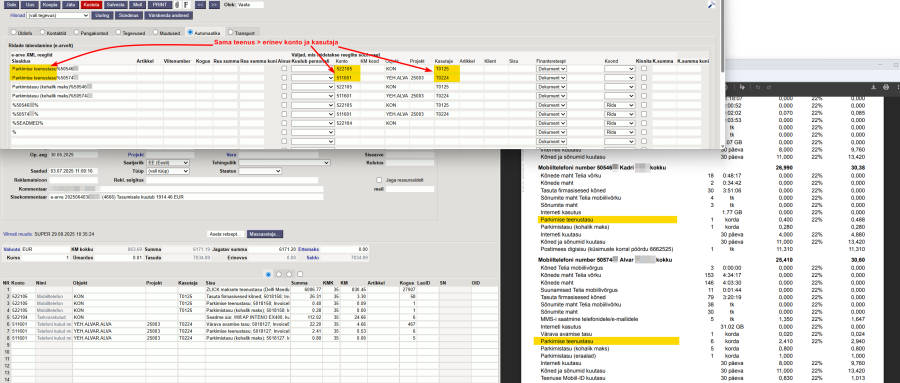The height and width of the screenshot is (383, 900).
Task: Tick Ainus checkbox in %SEADMED% row
Action: (x=284, y=123)
